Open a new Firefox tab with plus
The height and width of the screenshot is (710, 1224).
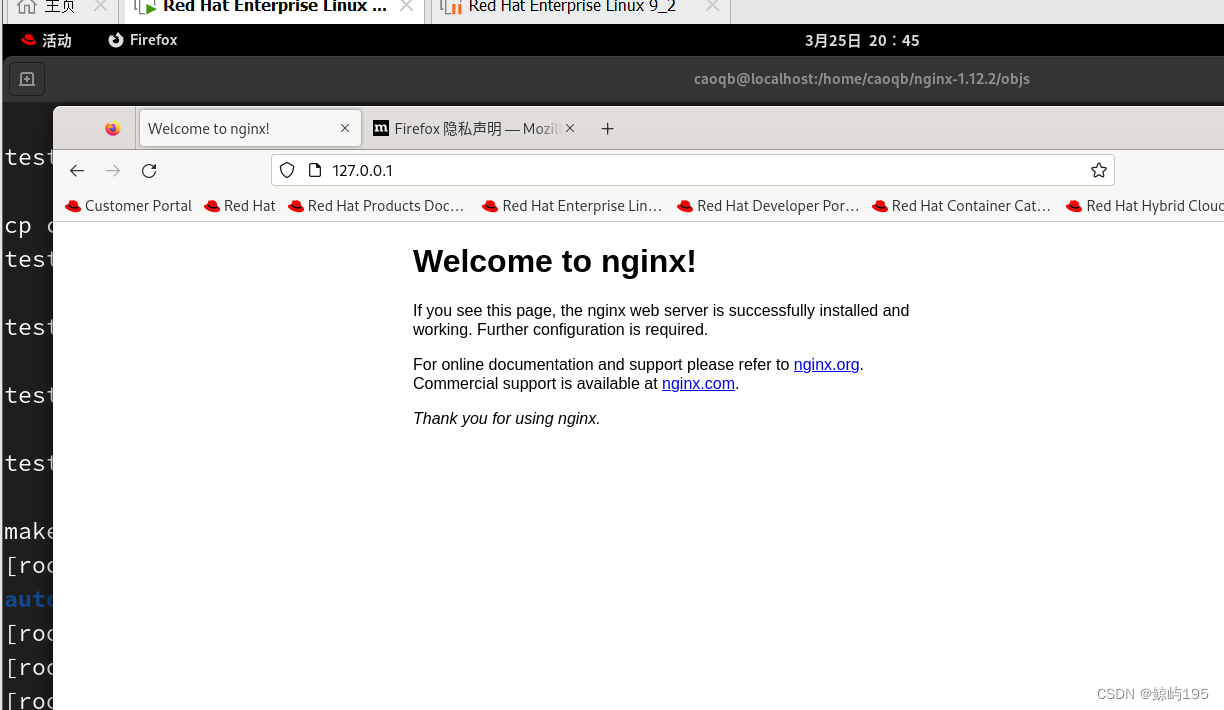pyautogui.click(x=607, y=128)
